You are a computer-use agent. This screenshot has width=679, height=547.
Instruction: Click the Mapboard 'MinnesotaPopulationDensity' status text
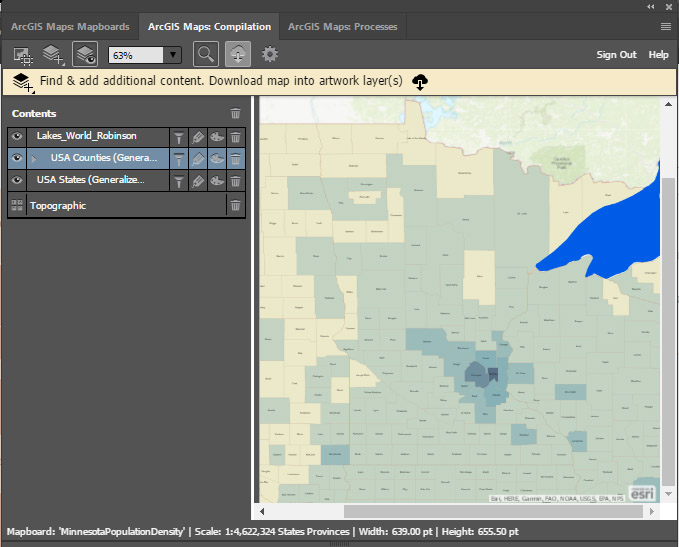pyautogui.click(x=96, y=531)
